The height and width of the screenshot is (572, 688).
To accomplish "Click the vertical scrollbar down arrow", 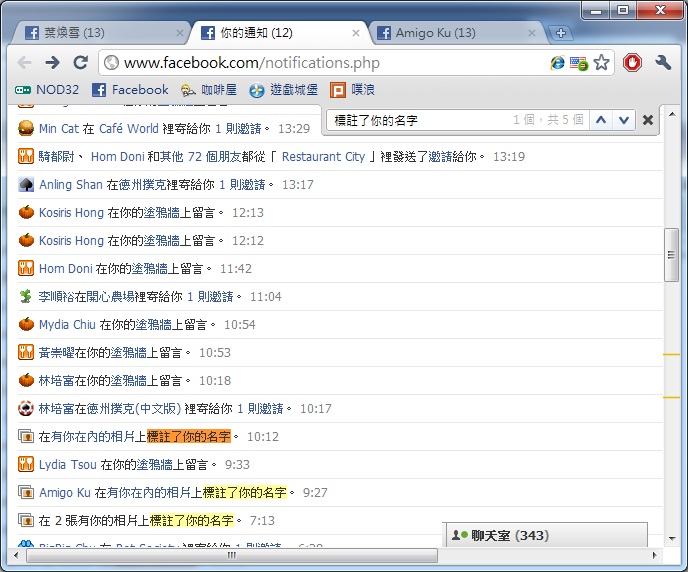I will [x=672, y=539].
